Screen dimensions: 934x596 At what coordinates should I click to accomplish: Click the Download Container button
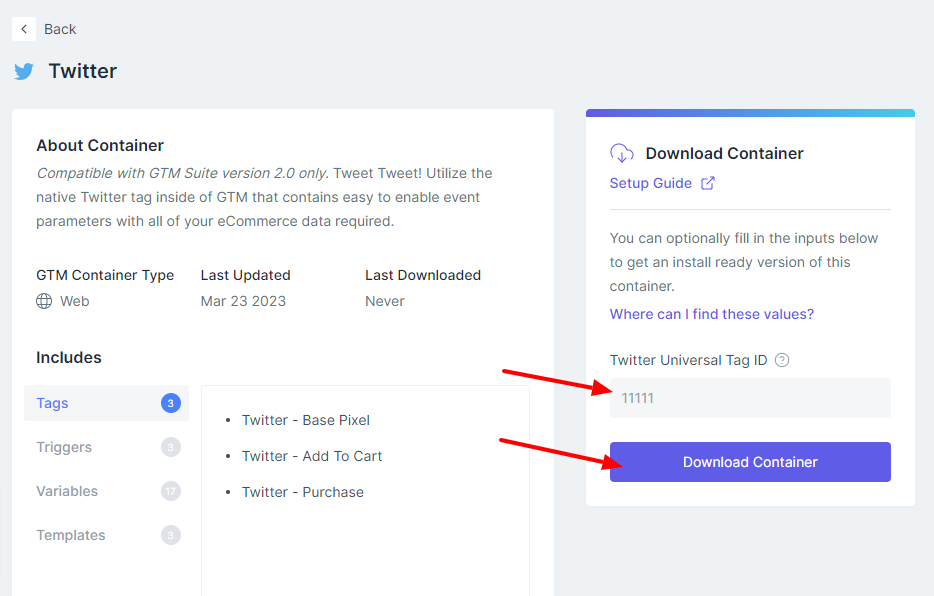(751, 462)
